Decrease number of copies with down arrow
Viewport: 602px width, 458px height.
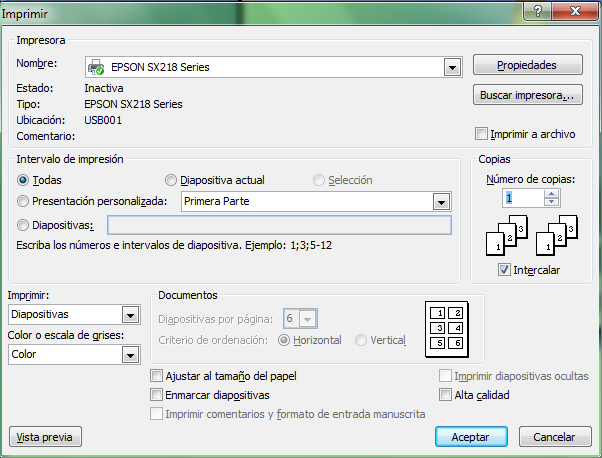551,203
